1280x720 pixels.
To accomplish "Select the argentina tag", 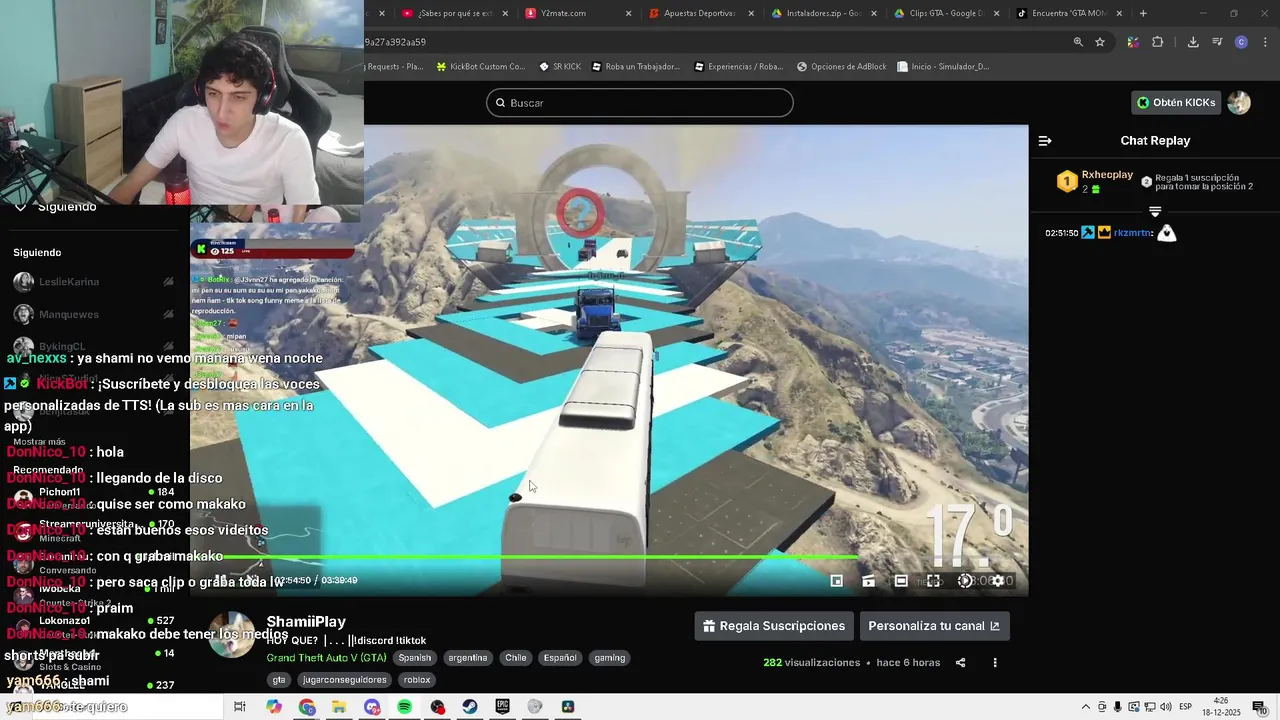I will click(468, 658).
